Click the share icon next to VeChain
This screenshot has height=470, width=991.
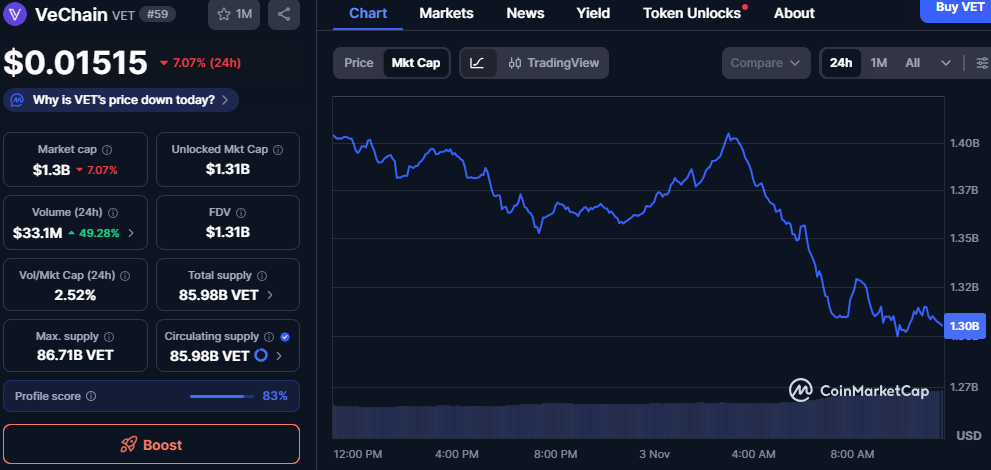(x=284, y=14)
